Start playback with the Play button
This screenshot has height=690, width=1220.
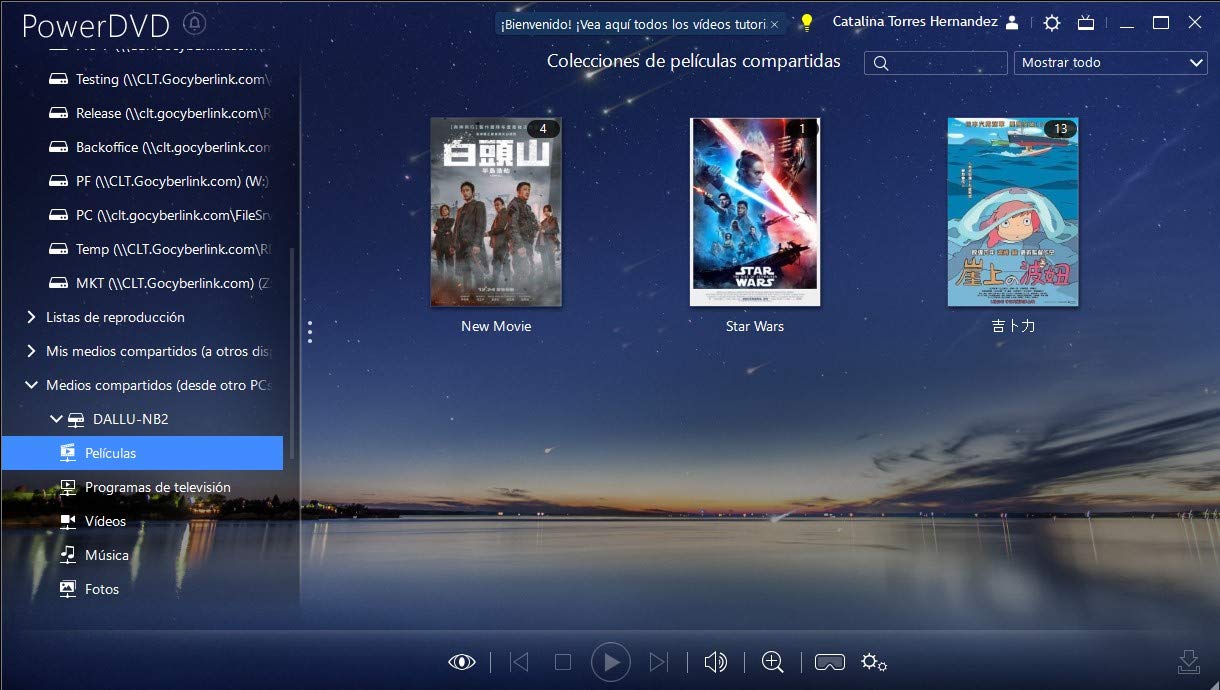(x=611, y=661)
